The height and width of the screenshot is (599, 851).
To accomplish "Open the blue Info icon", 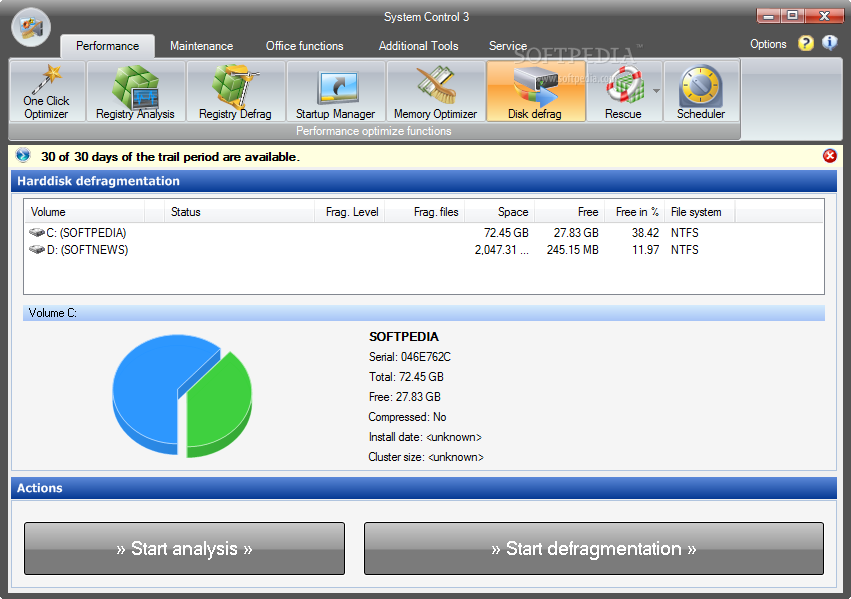I will click(x=830, y=43).
